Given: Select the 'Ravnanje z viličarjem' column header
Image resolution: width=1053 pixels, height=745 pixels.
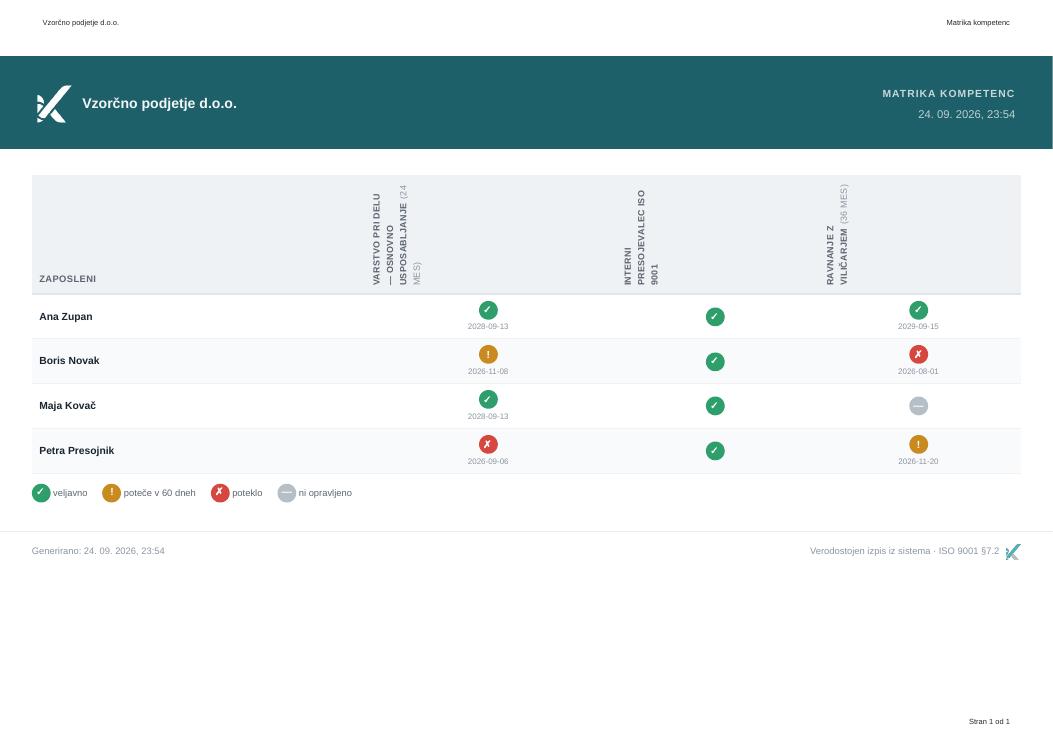Looking at the screenshot, I should point(837,234).
